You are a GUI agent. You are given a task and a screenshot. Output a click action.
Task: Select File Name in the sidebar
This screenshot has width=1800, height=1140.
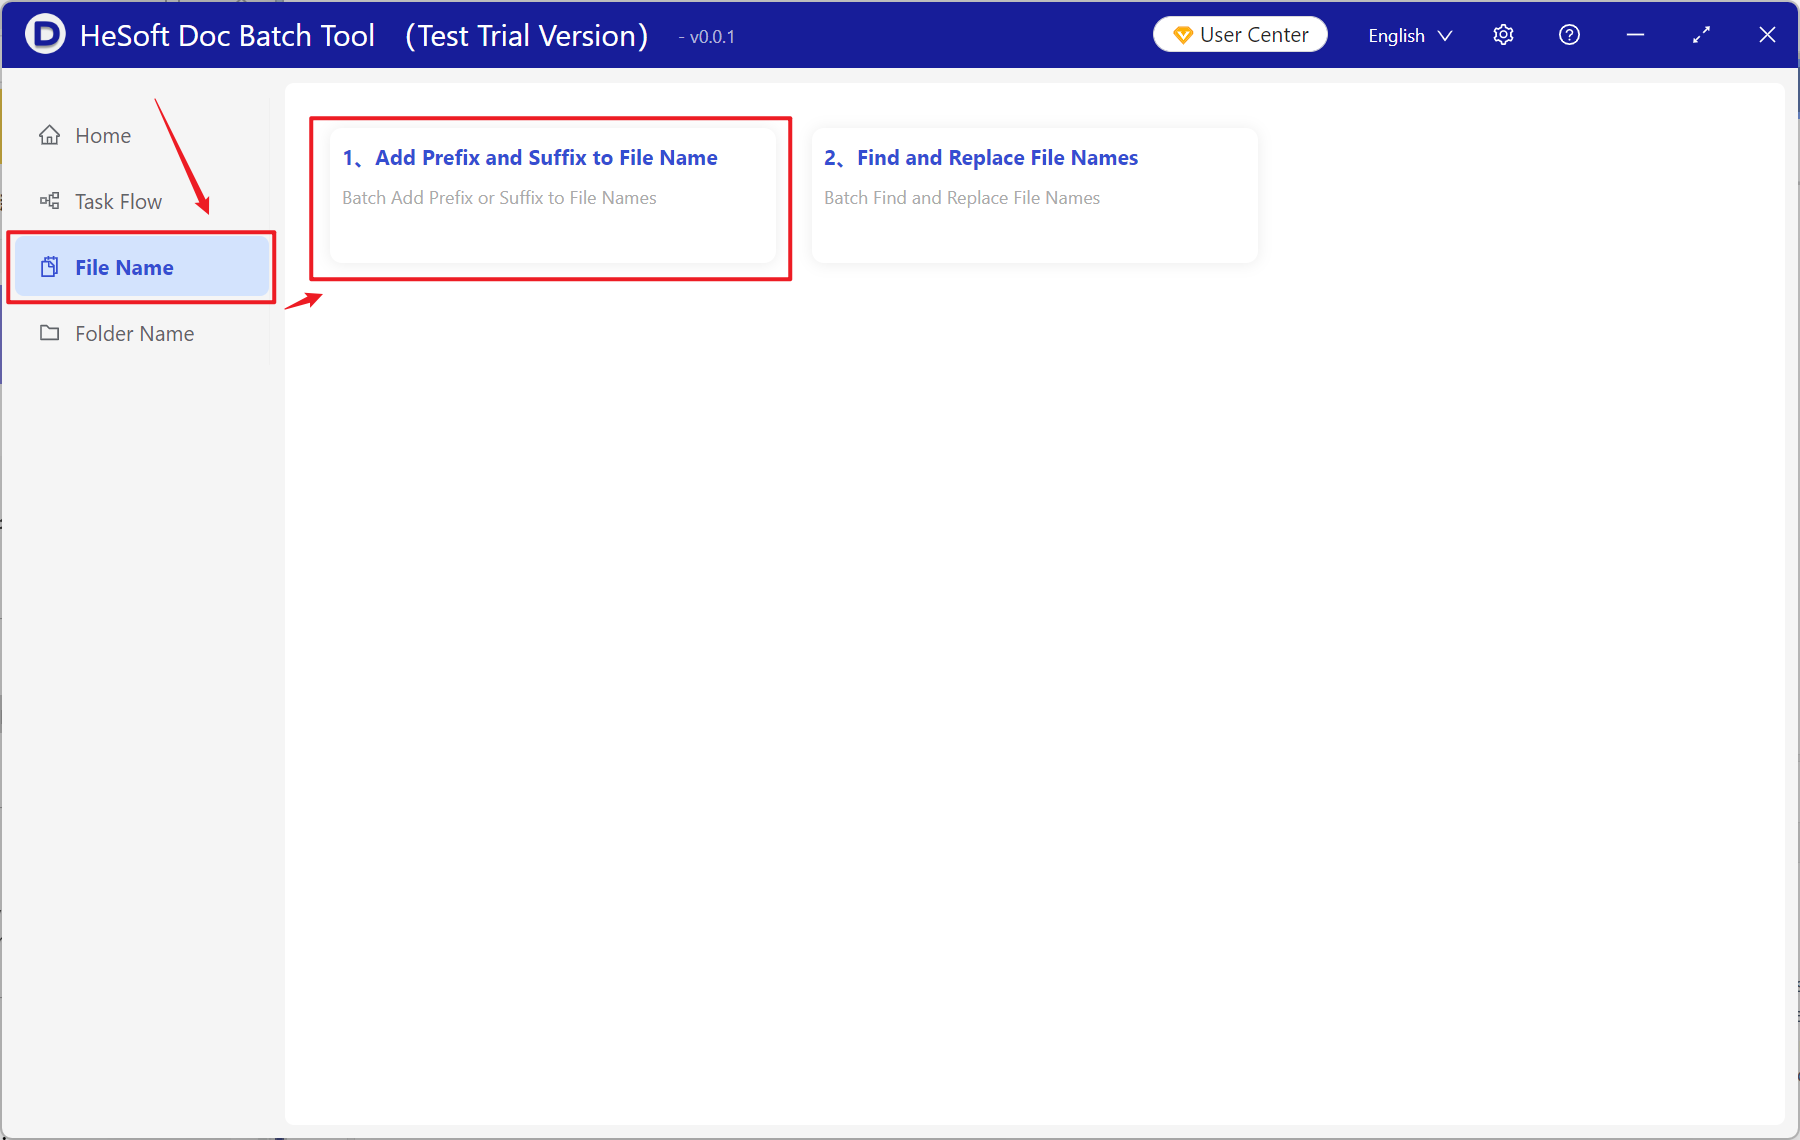[x=141, y=267]
